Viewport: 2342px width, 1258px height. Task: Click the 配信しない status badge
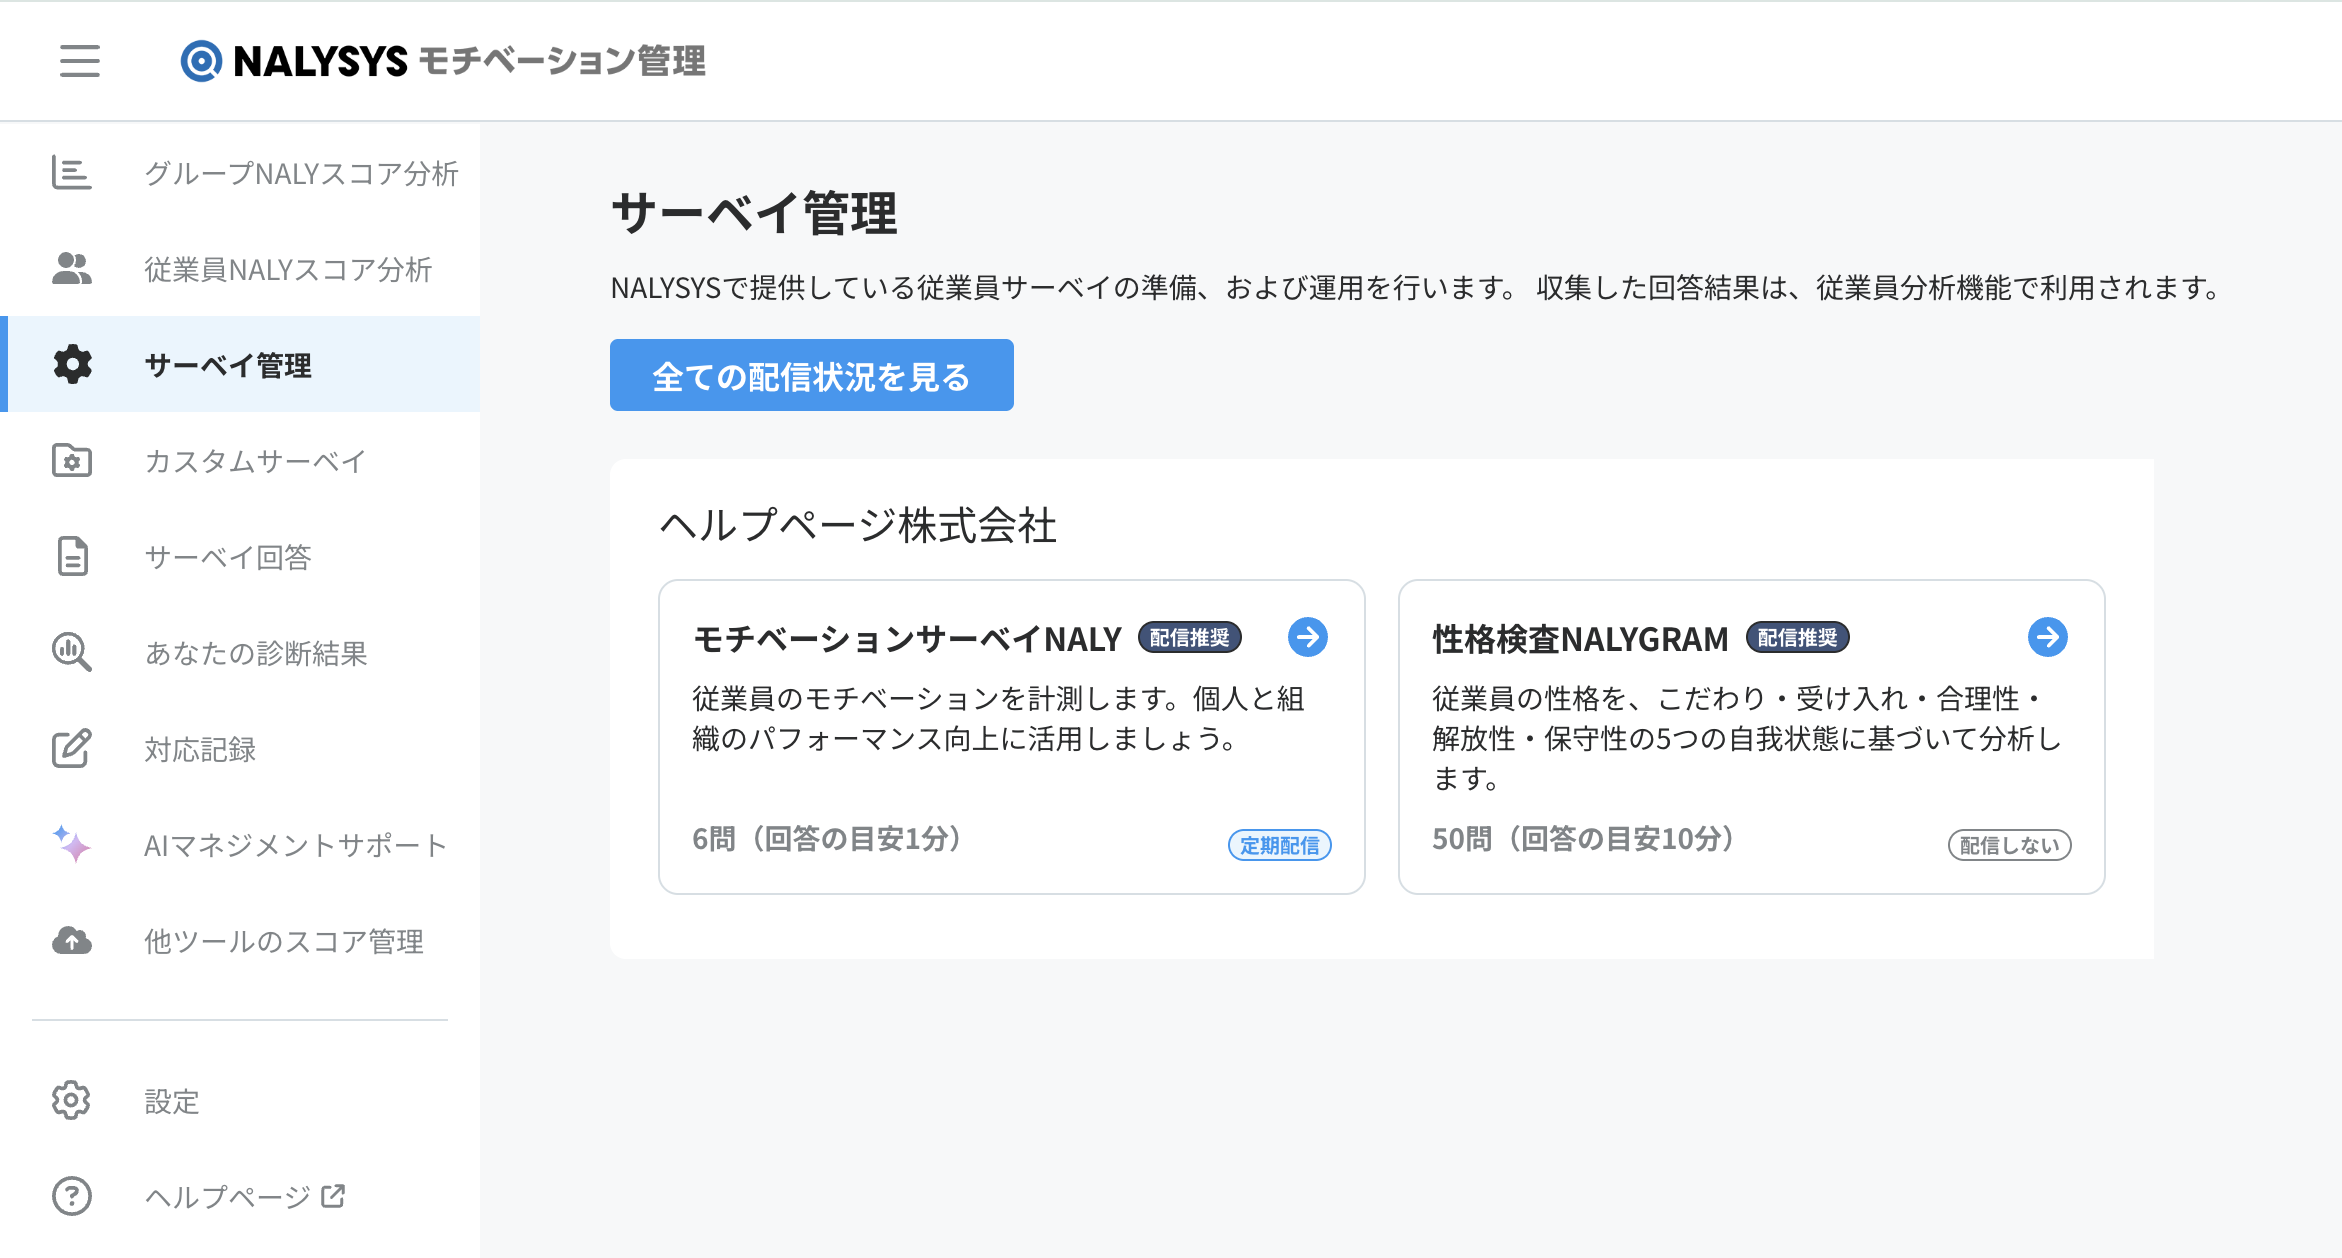pyautogui.click(x=2009, y=845)
